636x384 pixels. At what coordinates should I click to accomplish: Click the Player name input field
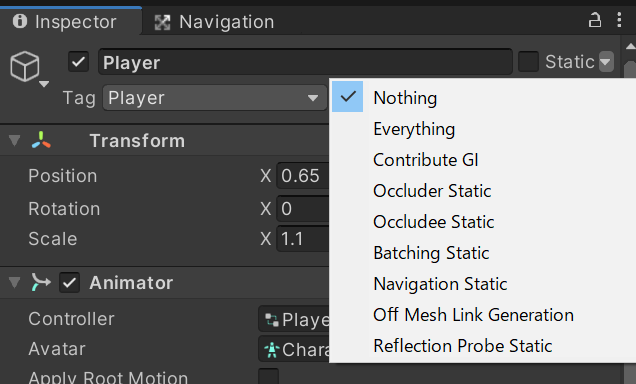[x=305, y=62]
